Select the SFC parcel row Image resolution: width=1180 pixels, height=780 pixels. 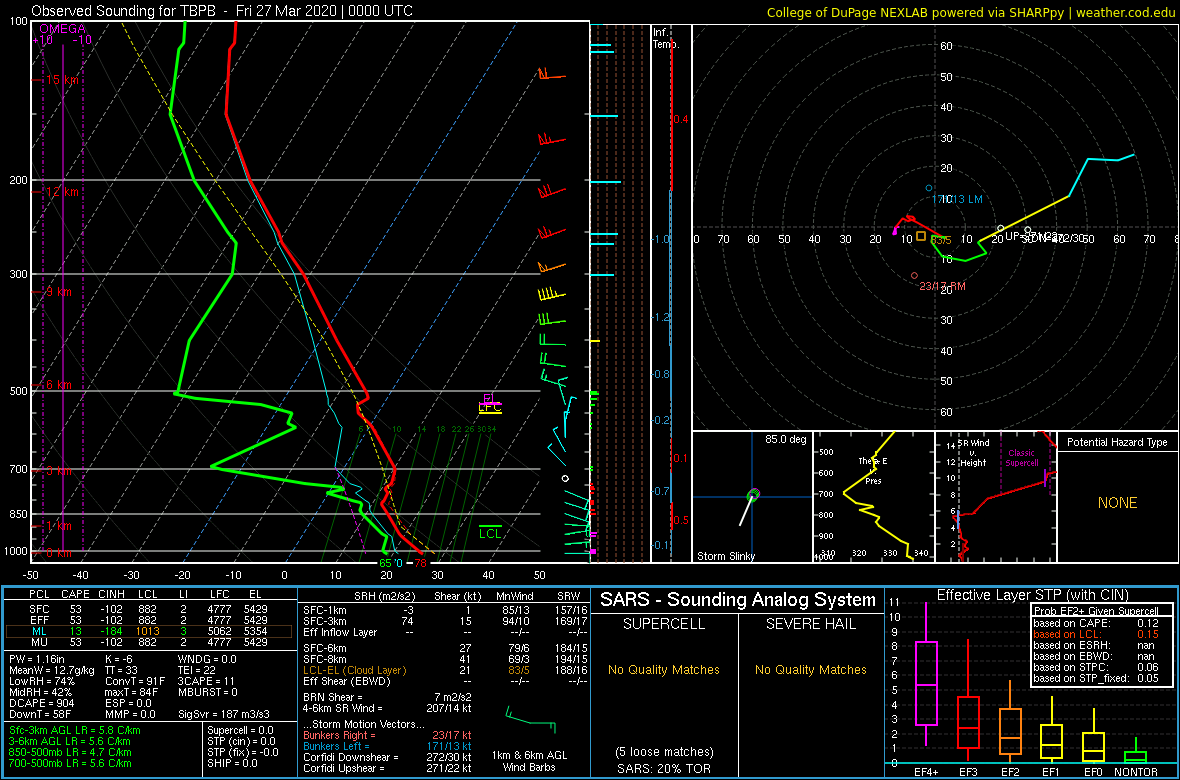[x=151, y=609]
